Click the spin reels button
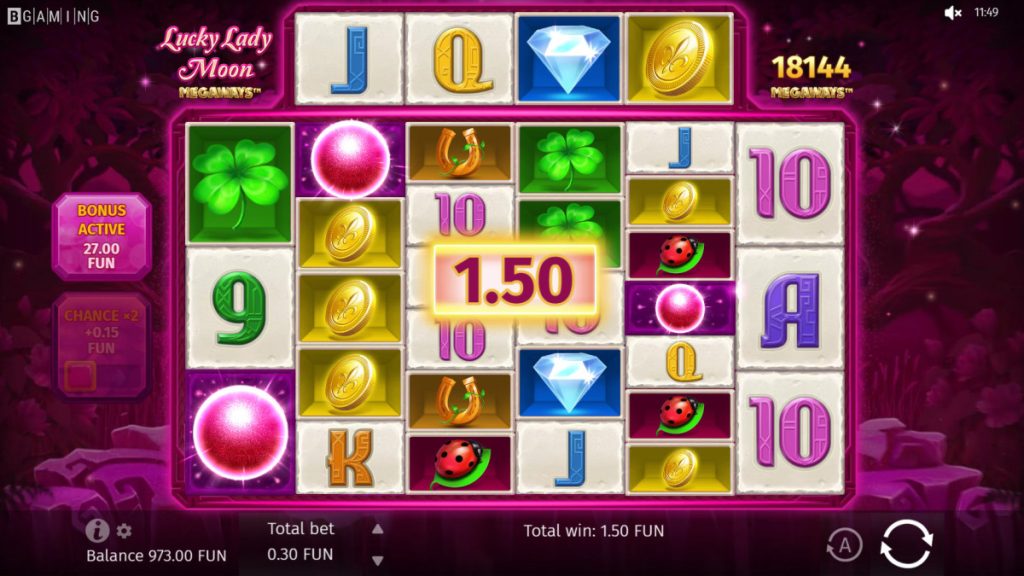The height and width of the screenshot is (576, 1024). pyautogui.click(x=906, y=543)
